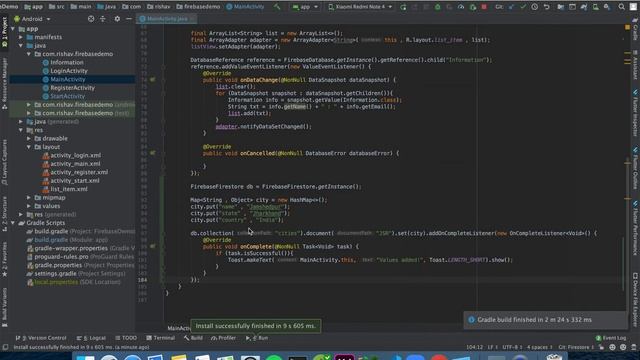The image size is (640, 360).
Task: Open the Logcat tool window
Action: coord(91,338)
